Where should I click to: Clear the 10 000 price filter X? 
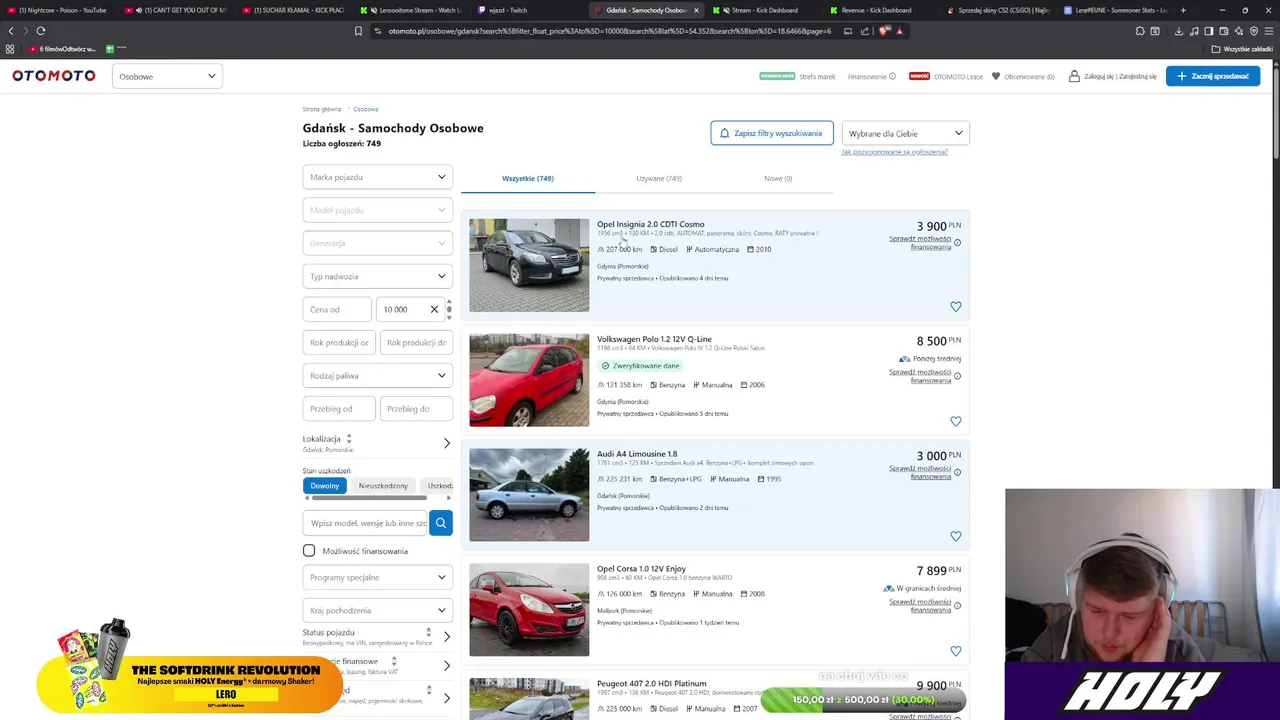[x=434, y=310]
